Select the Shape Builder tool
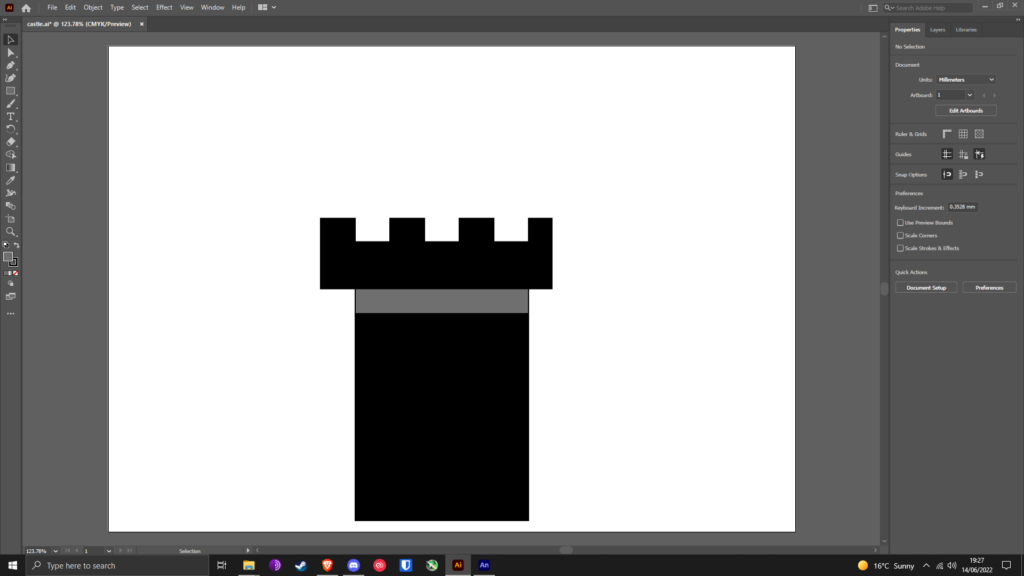The width and height of the screenshot is (1024, 576). [x=10, y=155]
